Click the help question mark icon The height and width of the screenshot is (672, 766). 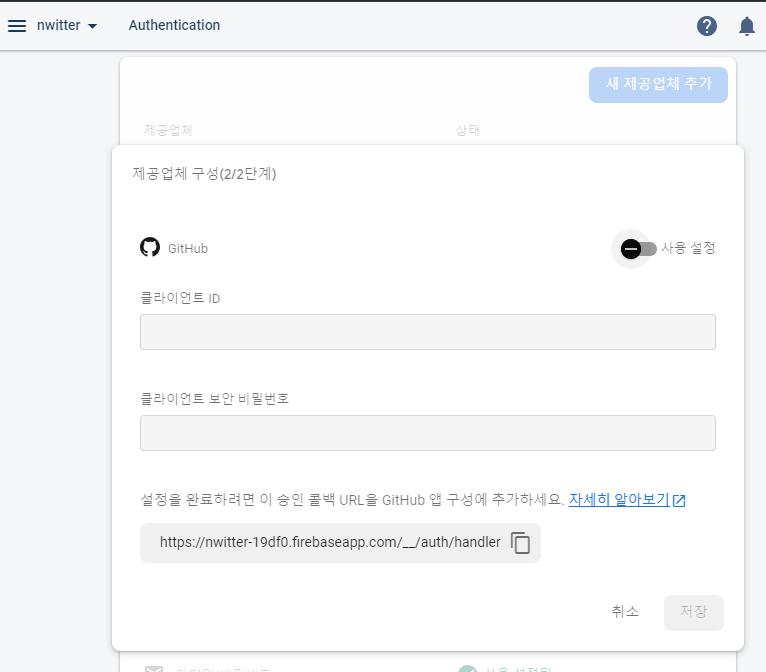tap(706, 26)
